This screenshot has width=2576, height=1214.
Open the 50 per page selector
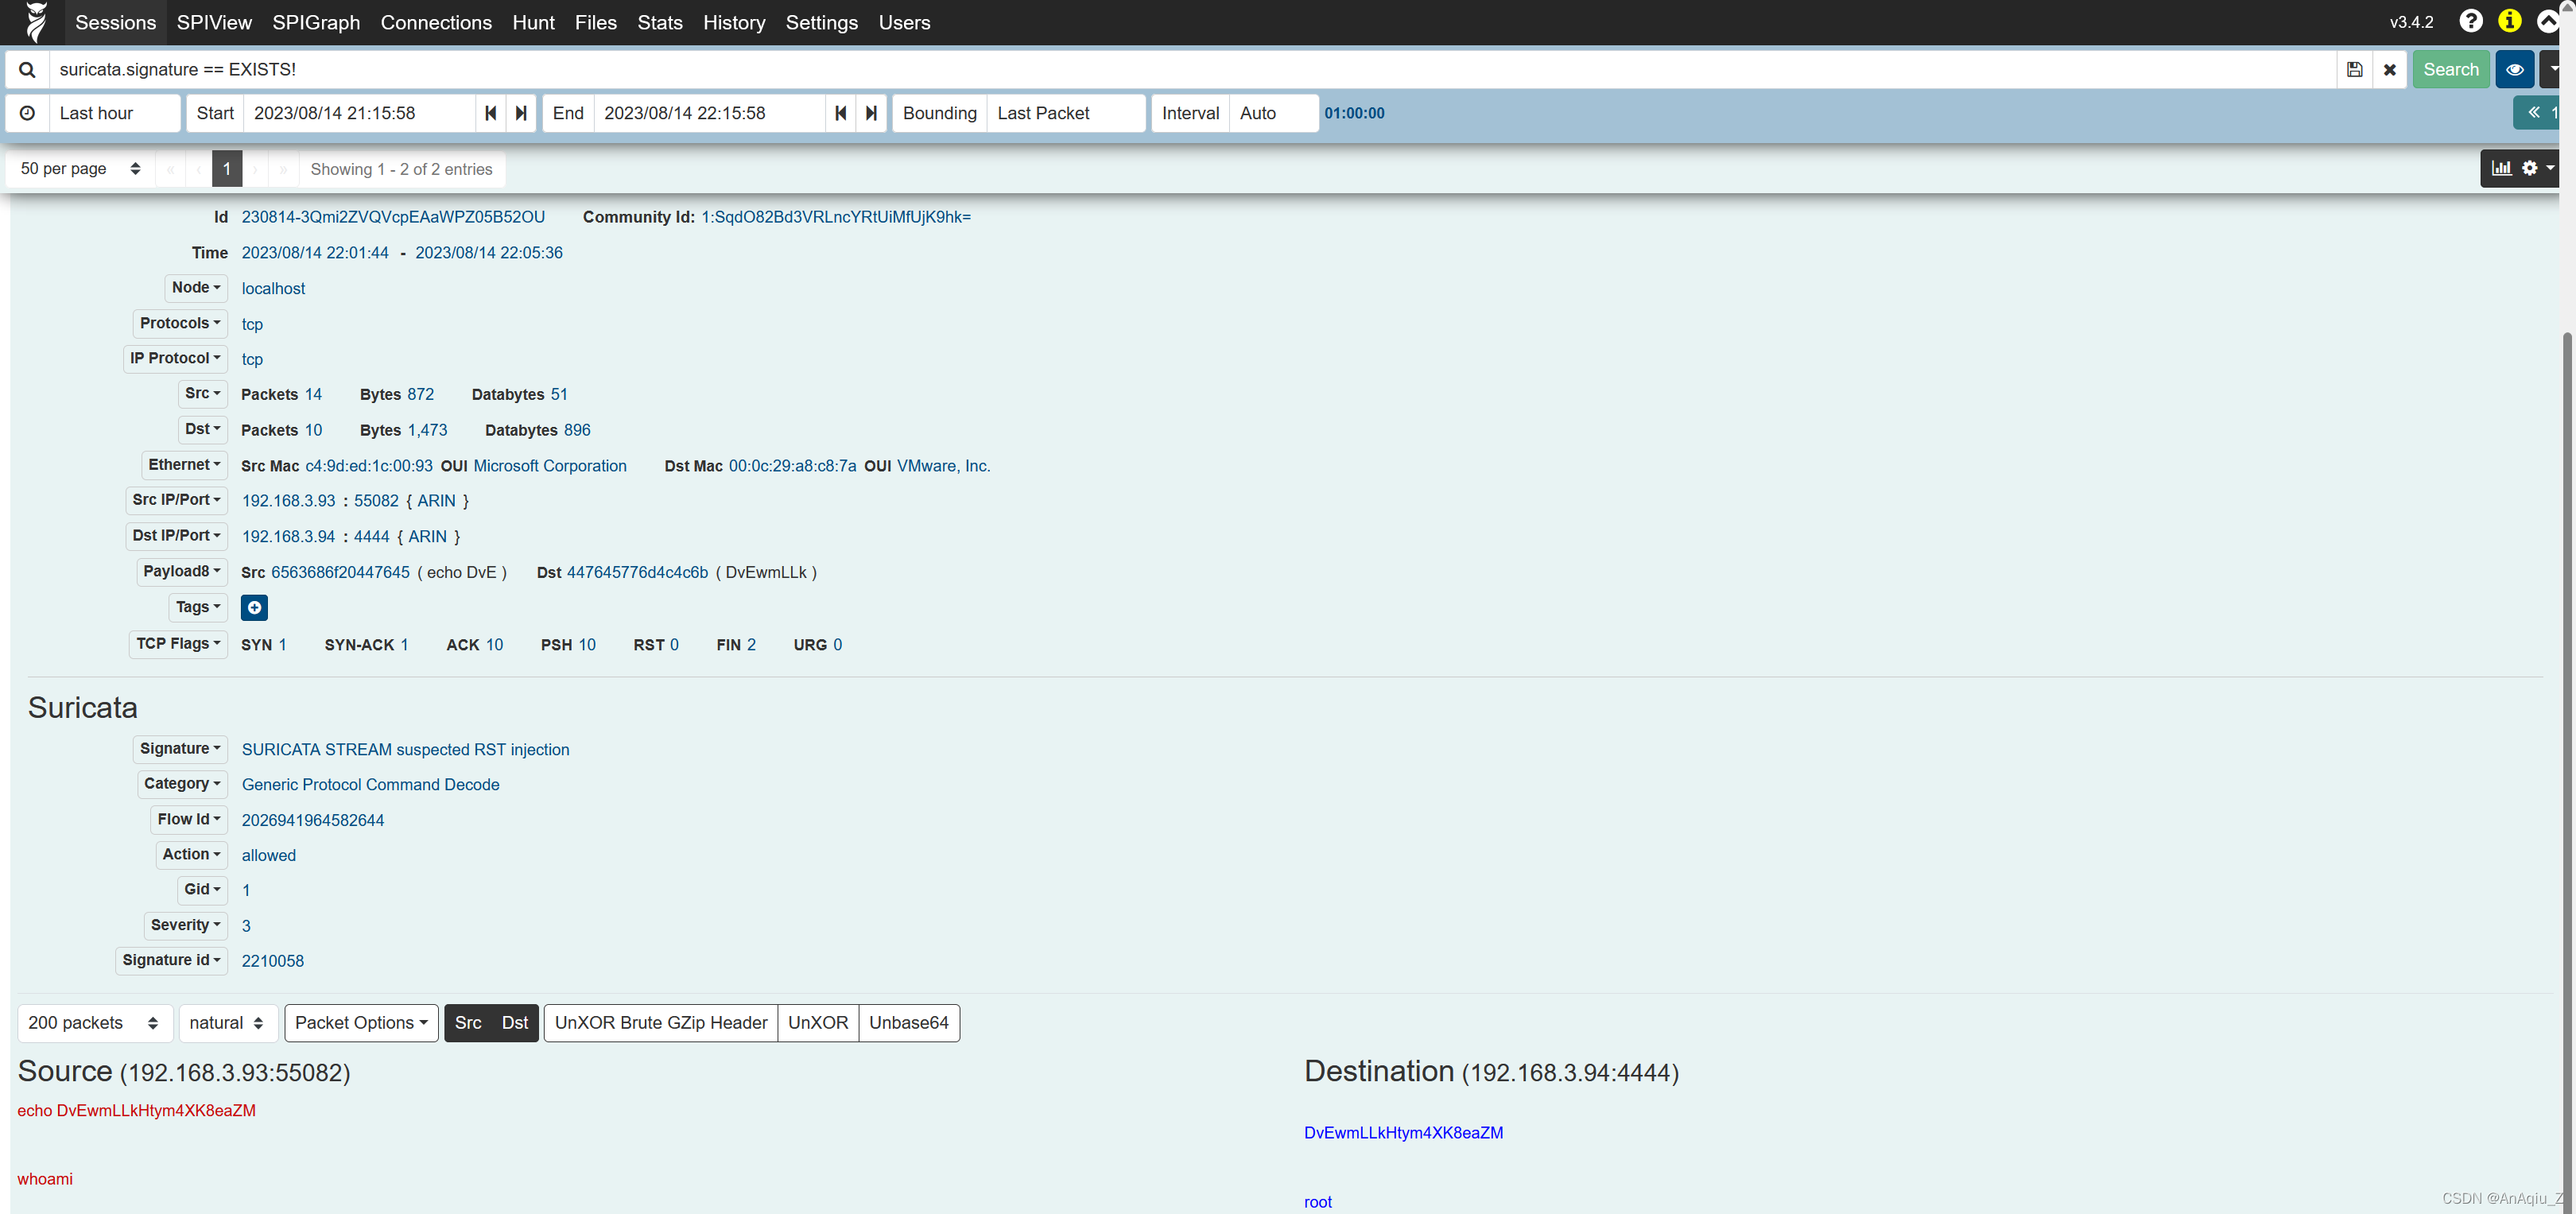pyautogui.click(x=80, y=169)
